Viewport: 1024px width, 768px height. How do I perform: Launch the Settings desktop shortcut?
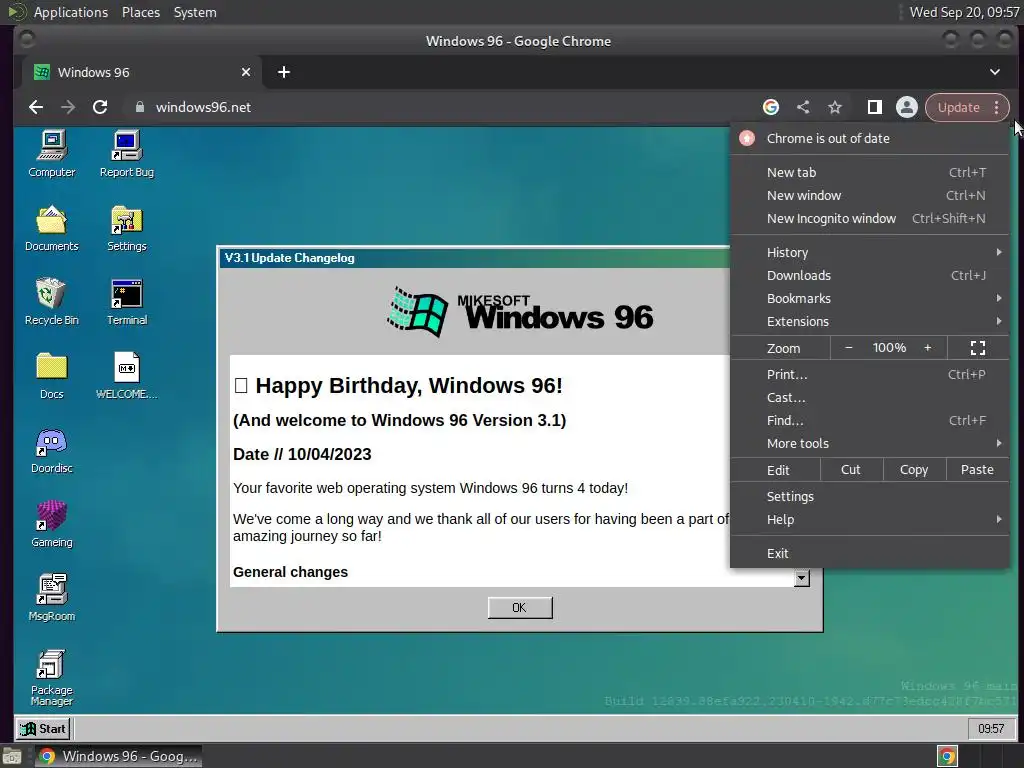127,228
